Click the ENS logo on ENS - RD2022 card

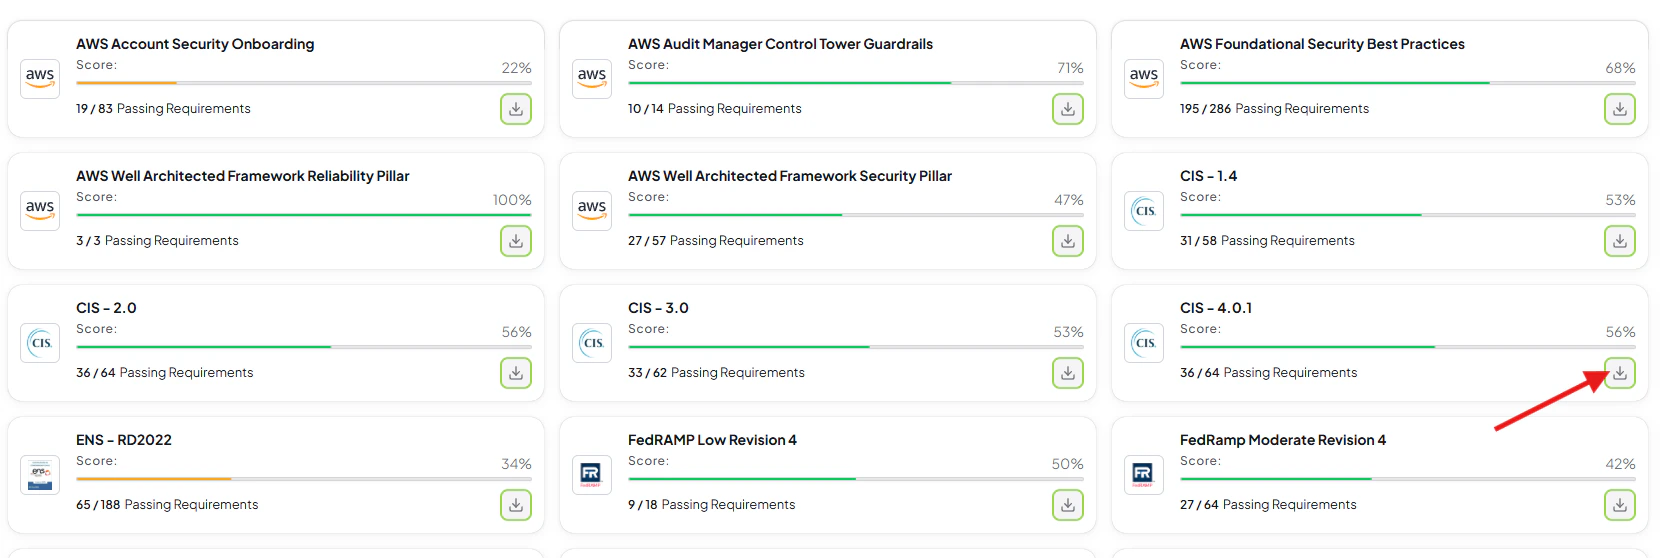tap(40, 475)
